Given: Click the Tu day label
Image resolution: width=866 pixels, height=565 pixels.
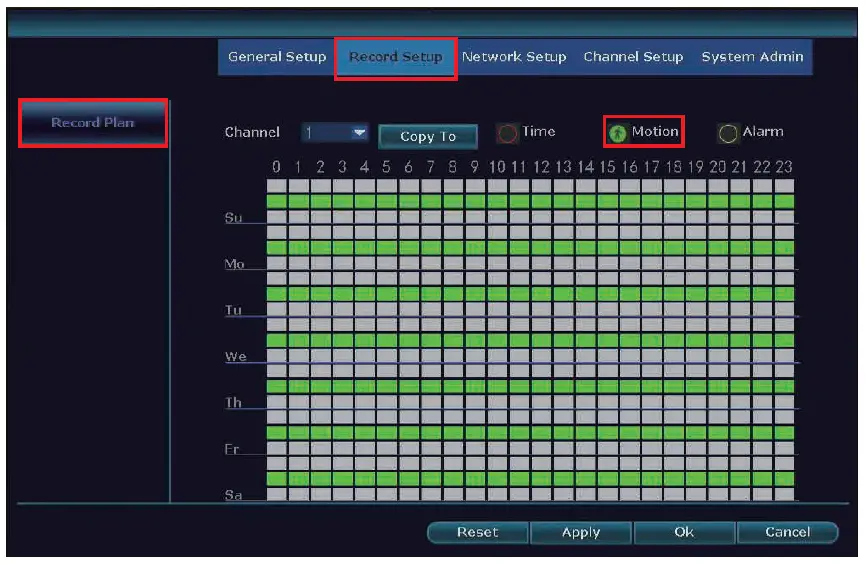Looking at the screenshot, I should tap(233, 310).
